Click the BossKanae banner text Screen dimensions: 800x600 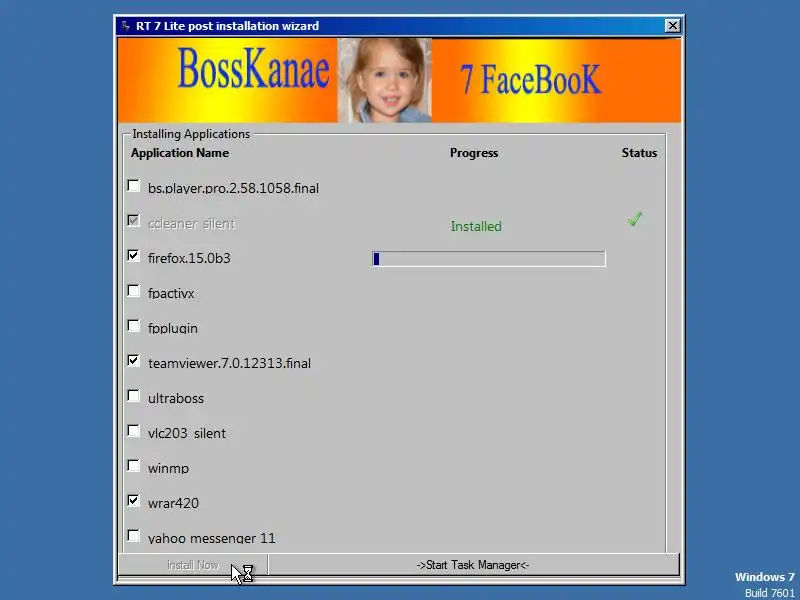[254, 70]
